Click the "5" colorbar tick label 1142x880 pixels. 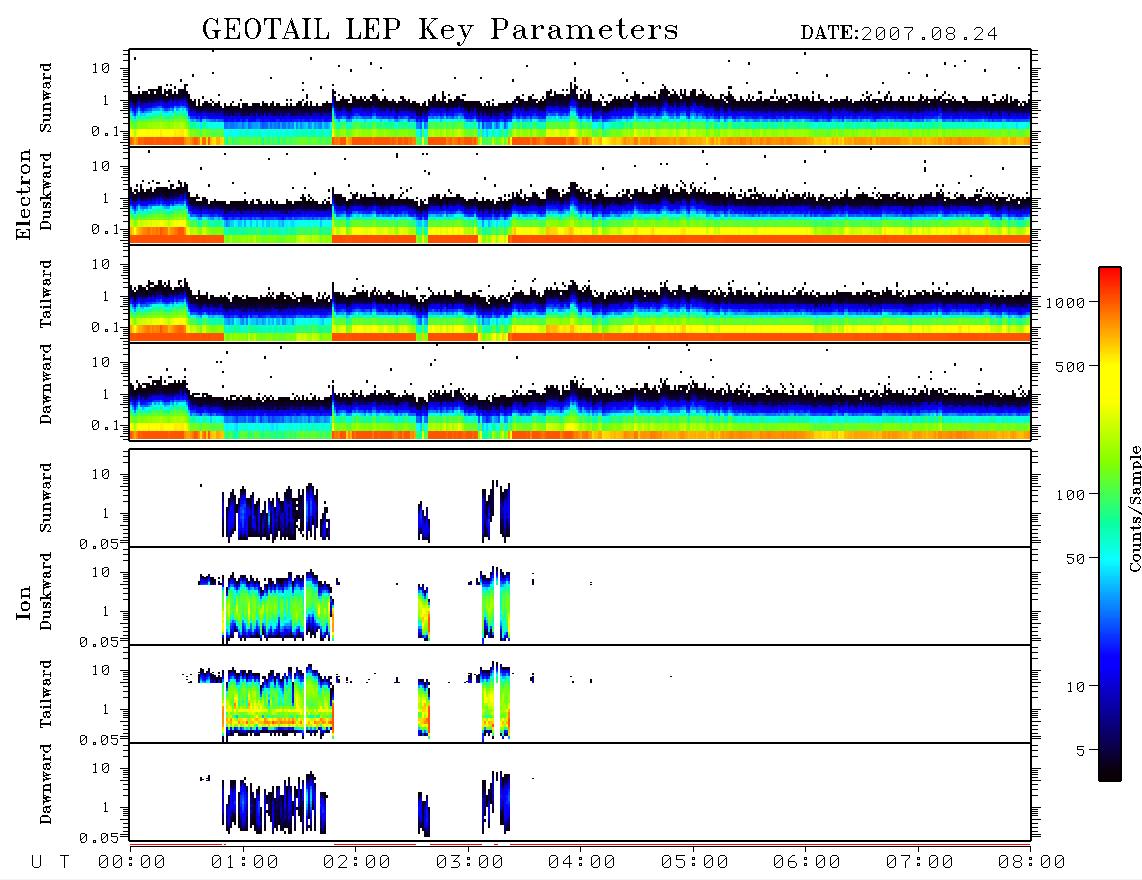1081,751
